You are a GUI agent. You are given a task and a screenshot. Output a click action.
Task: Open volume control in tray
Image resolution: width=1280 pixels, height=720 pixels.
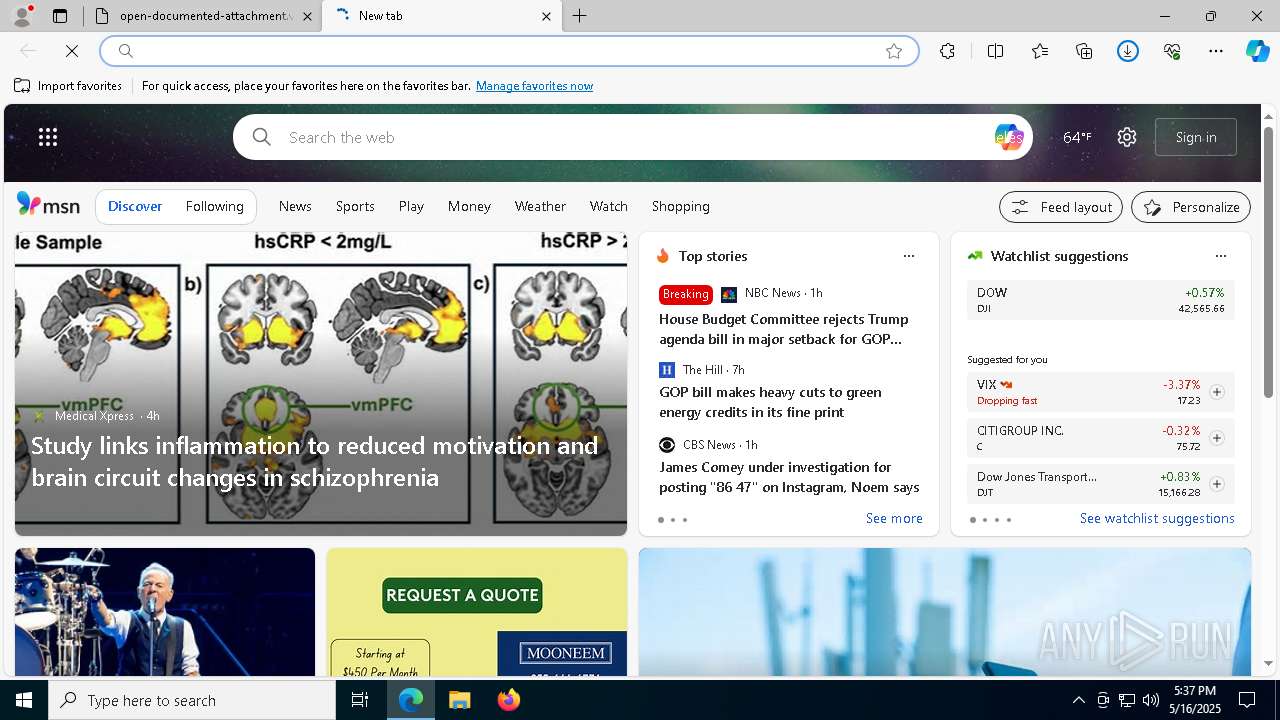point(1151,700)
